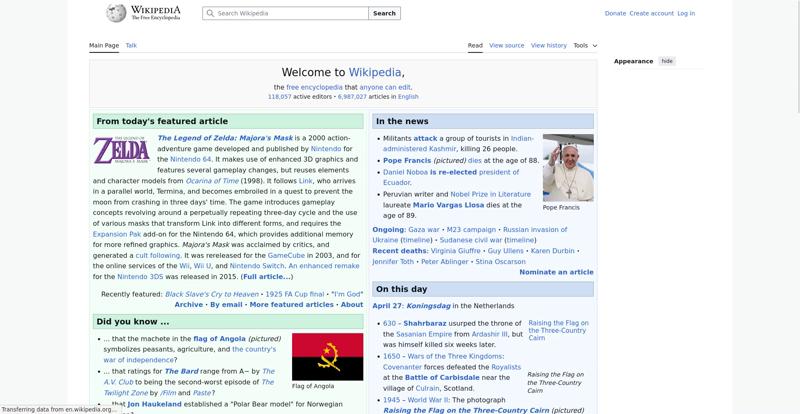This screenshot has height=414, width=800.
Task: Focus the Search Wikipedia input field
Action: (x=285, y=13)
